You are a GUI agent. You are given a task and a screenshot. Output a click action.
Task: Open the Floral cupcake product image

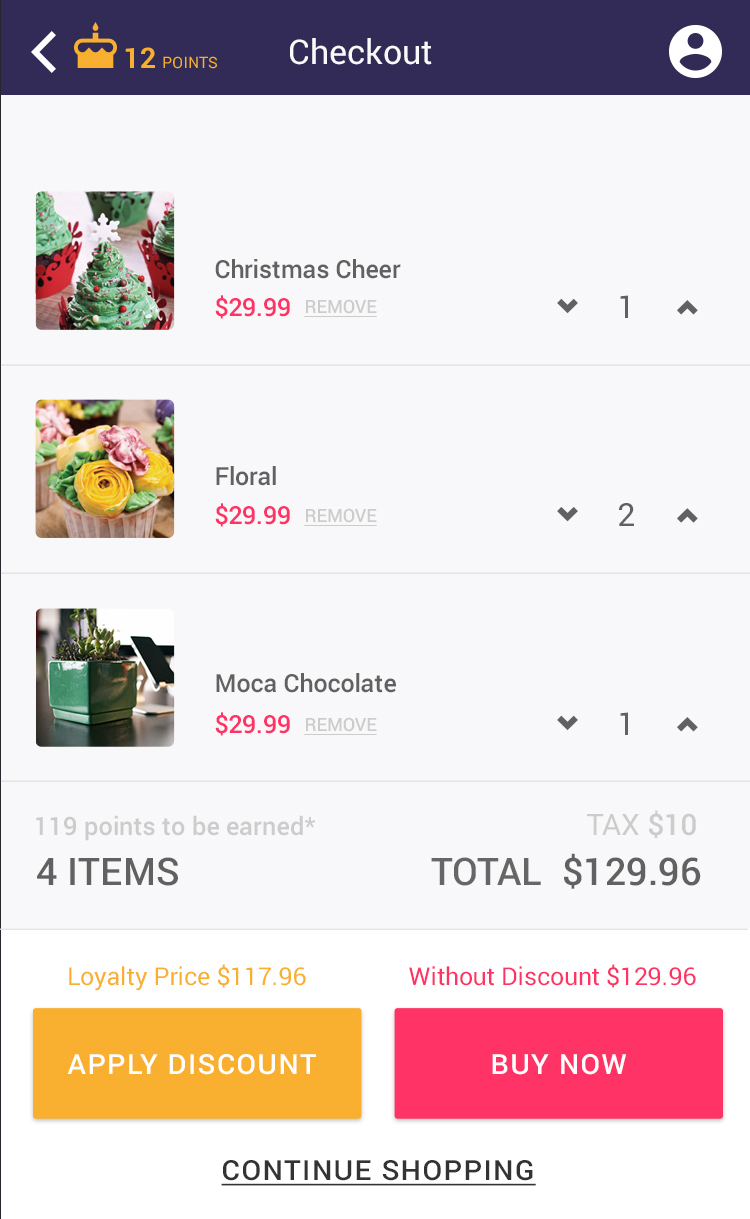105,469
